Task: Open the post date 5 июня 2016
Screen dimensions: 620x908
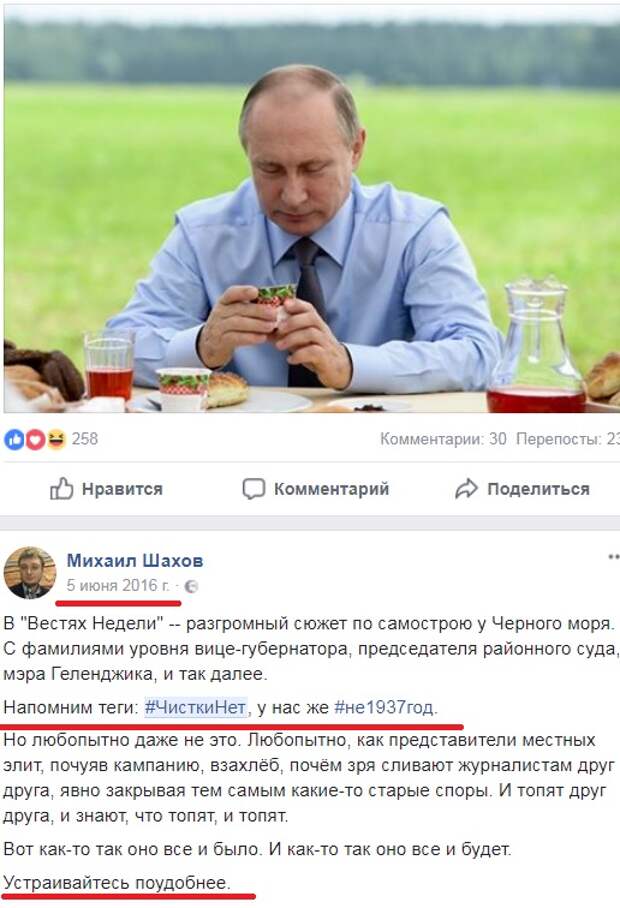Action: [118, 585]
